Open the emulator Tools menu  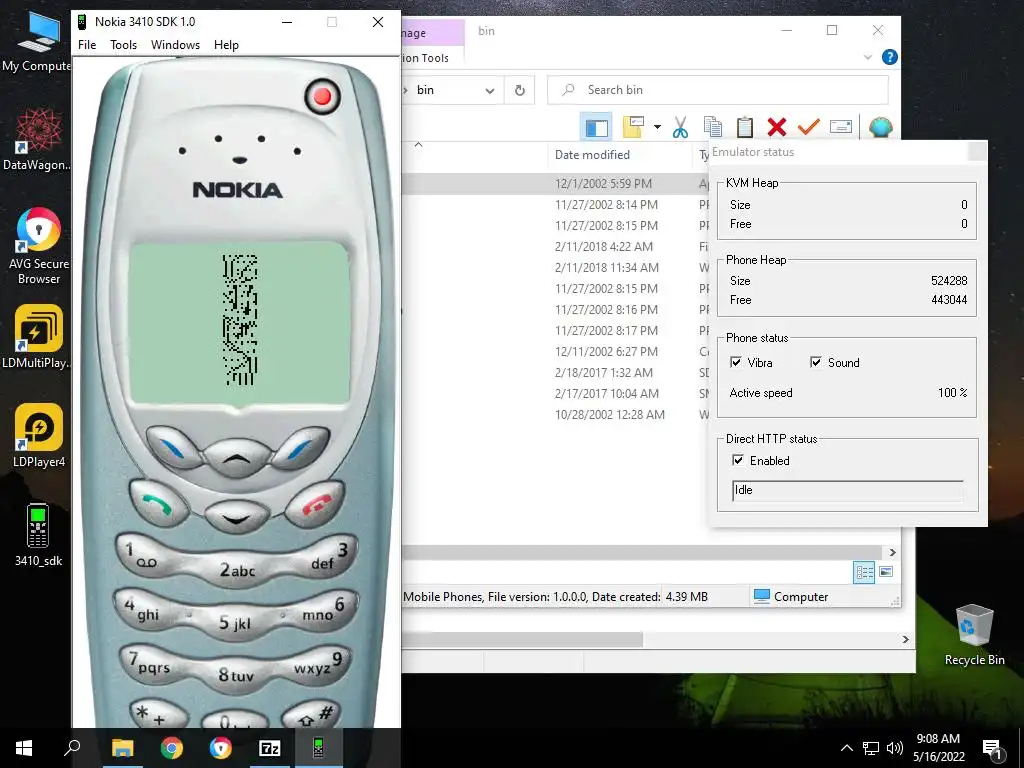(x=123, y=44)
